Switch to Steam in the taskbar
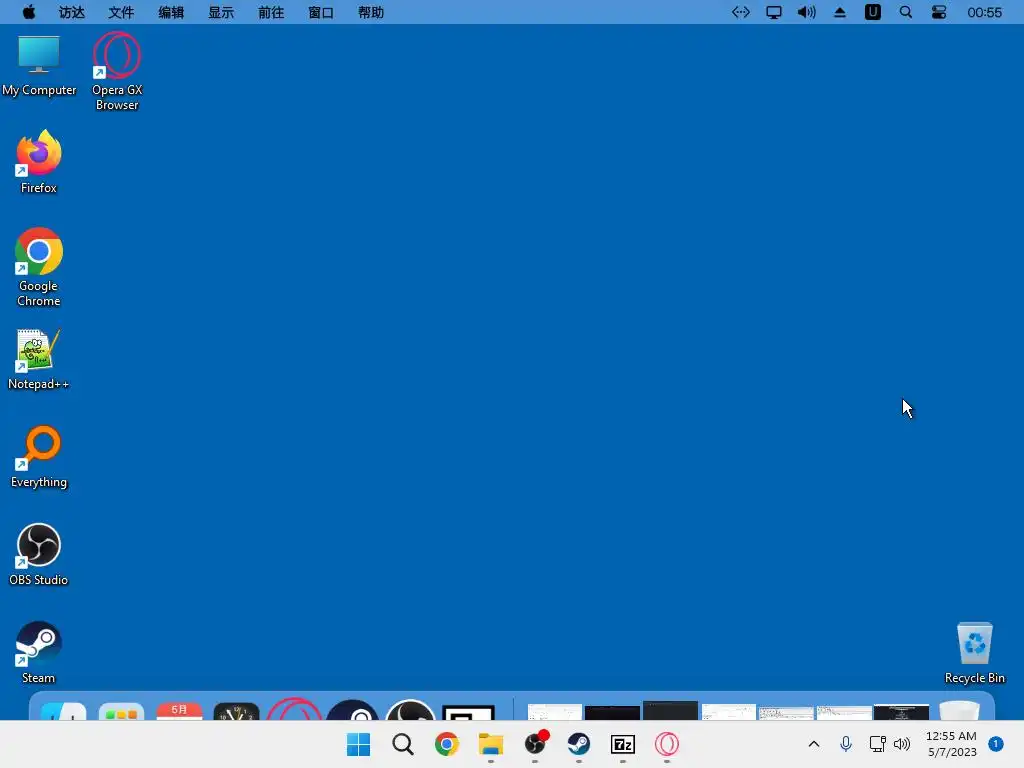 (x=579, y=744)
